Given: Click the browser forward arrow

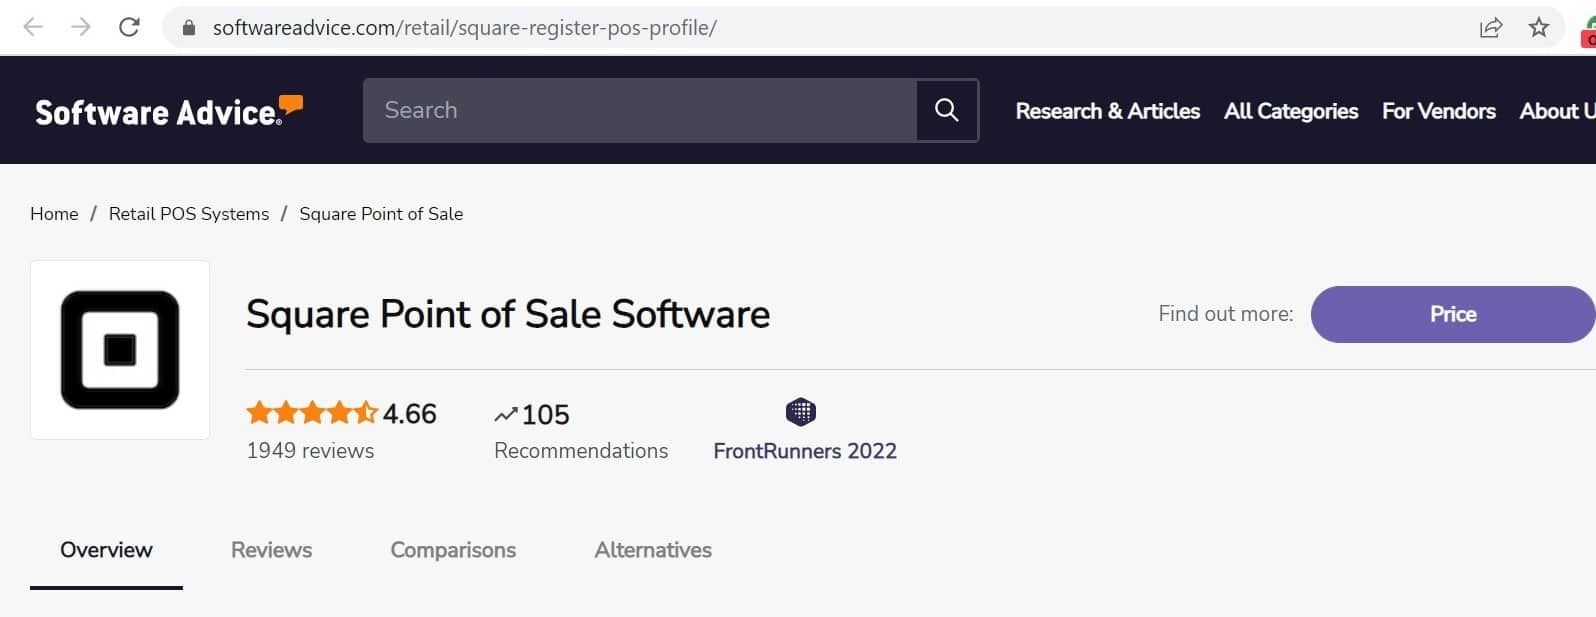Looking at the screenshot, I should [x=81, y=27].
